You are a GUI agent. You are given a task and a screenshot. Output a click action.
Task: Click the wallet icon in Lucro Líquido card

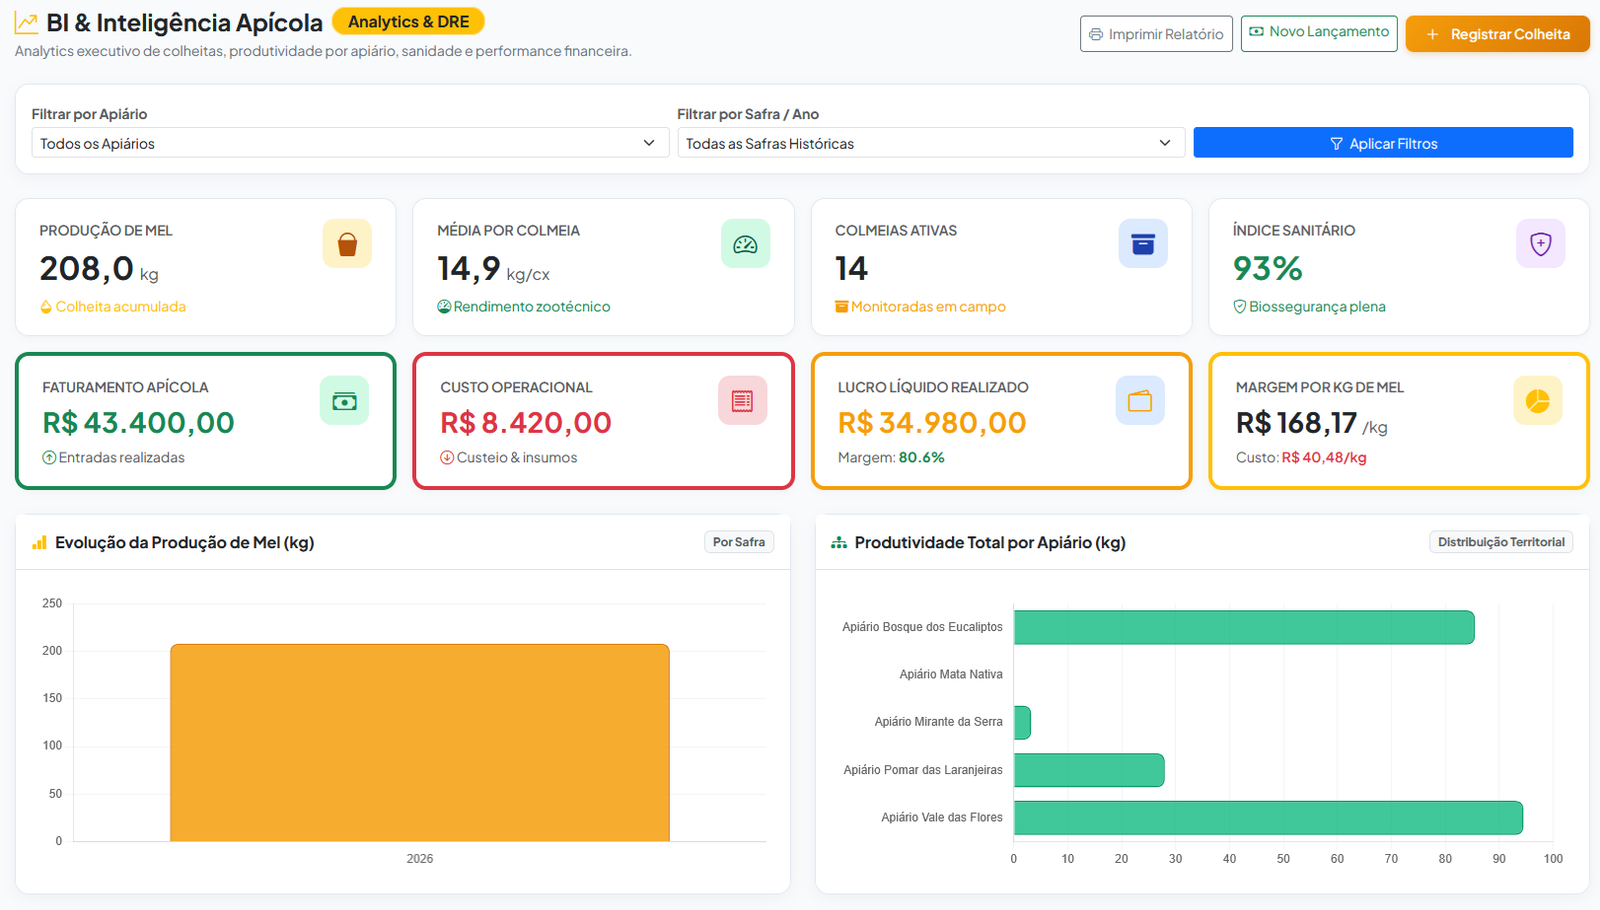point(1140,401)
